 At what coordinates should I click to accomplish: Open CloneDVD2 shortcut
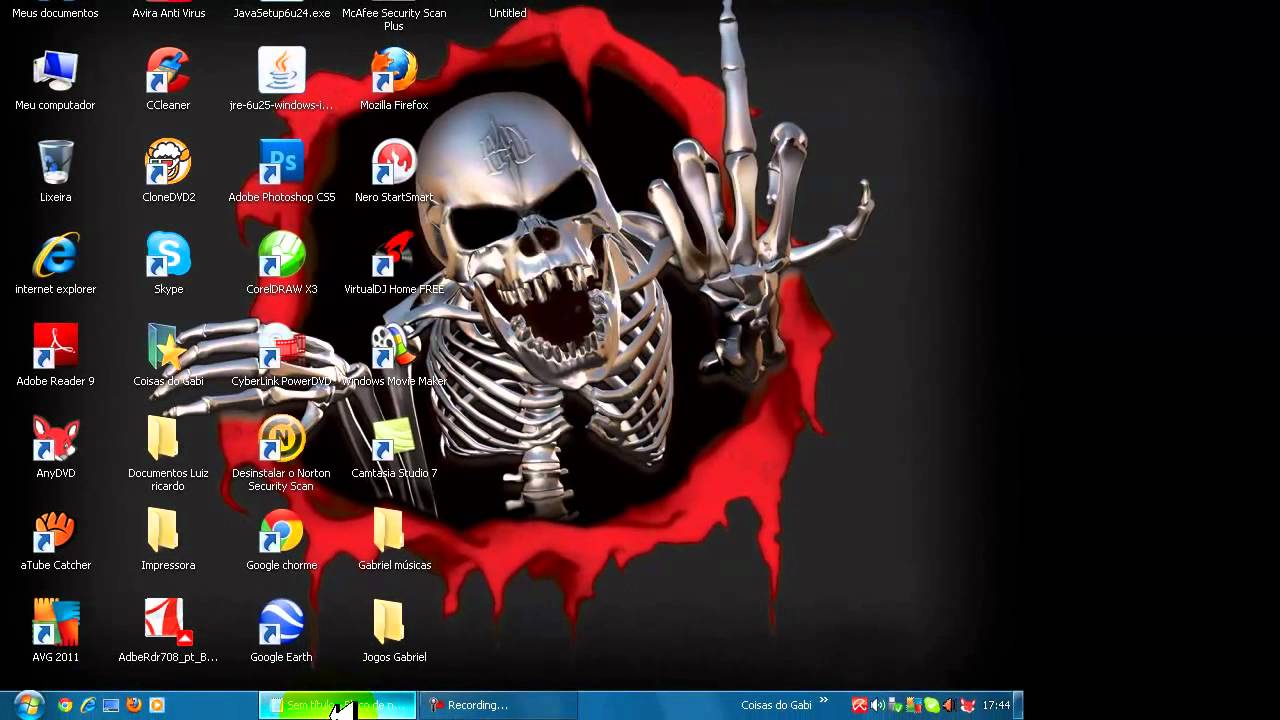(x=168, y=172)
